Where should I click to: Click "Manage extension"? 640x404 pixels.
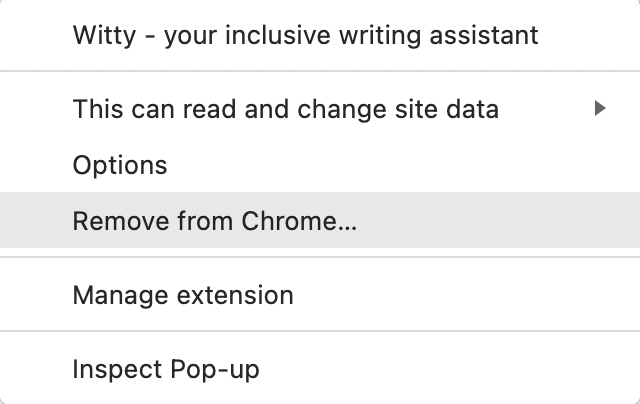[x=183, y=295]
